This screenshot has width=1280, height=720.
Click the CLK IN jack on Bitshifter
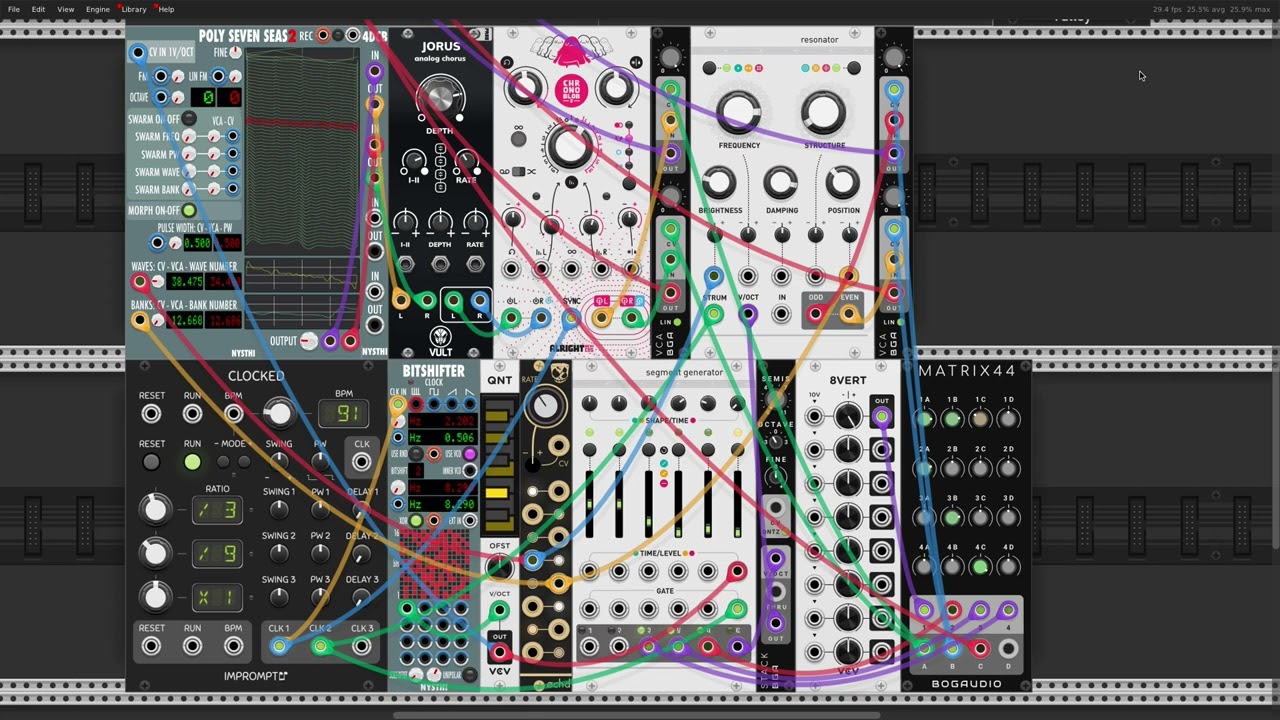click(398, 404)
